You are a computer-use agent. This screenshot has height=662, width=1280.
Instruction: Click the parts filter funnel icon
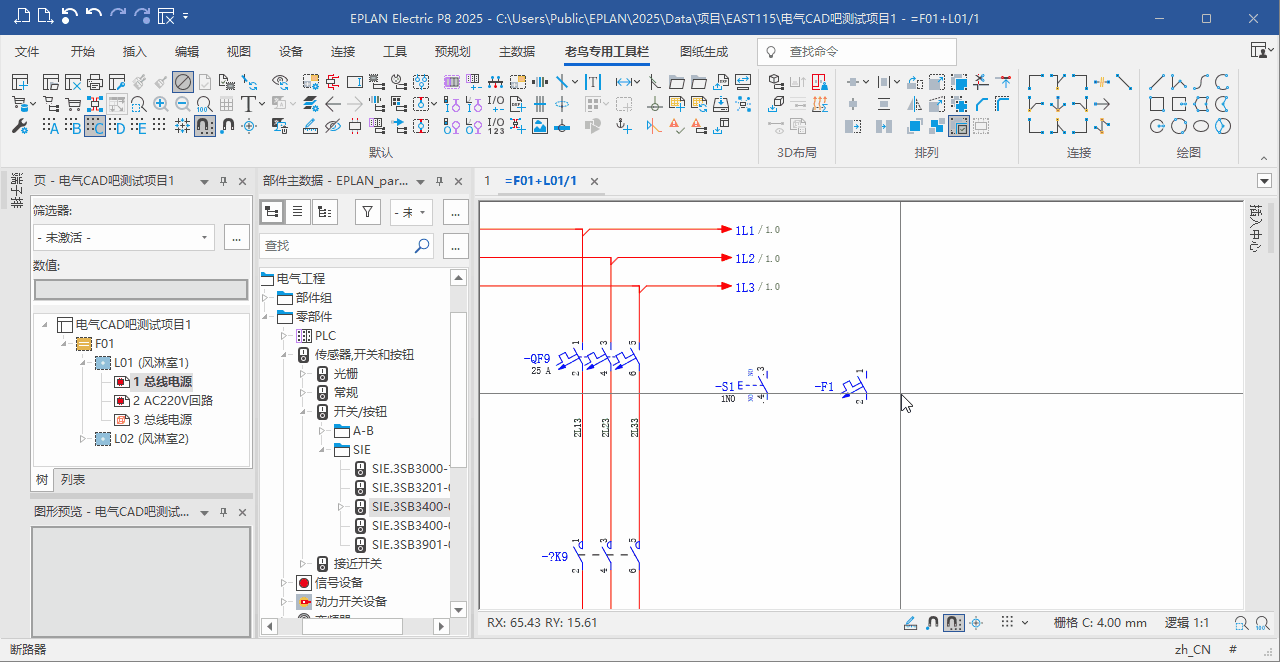pyautogui.click(x=368, y=212)
